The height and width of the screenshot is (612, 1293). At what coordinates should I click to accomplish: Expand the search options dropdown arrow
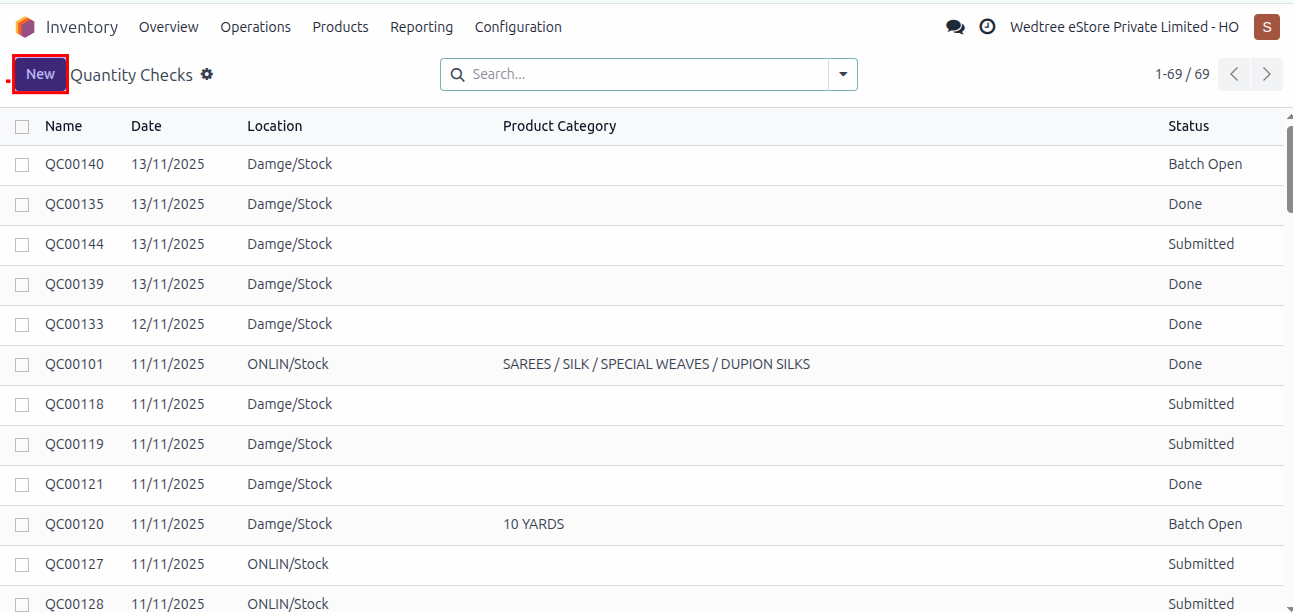pos(842,74)
